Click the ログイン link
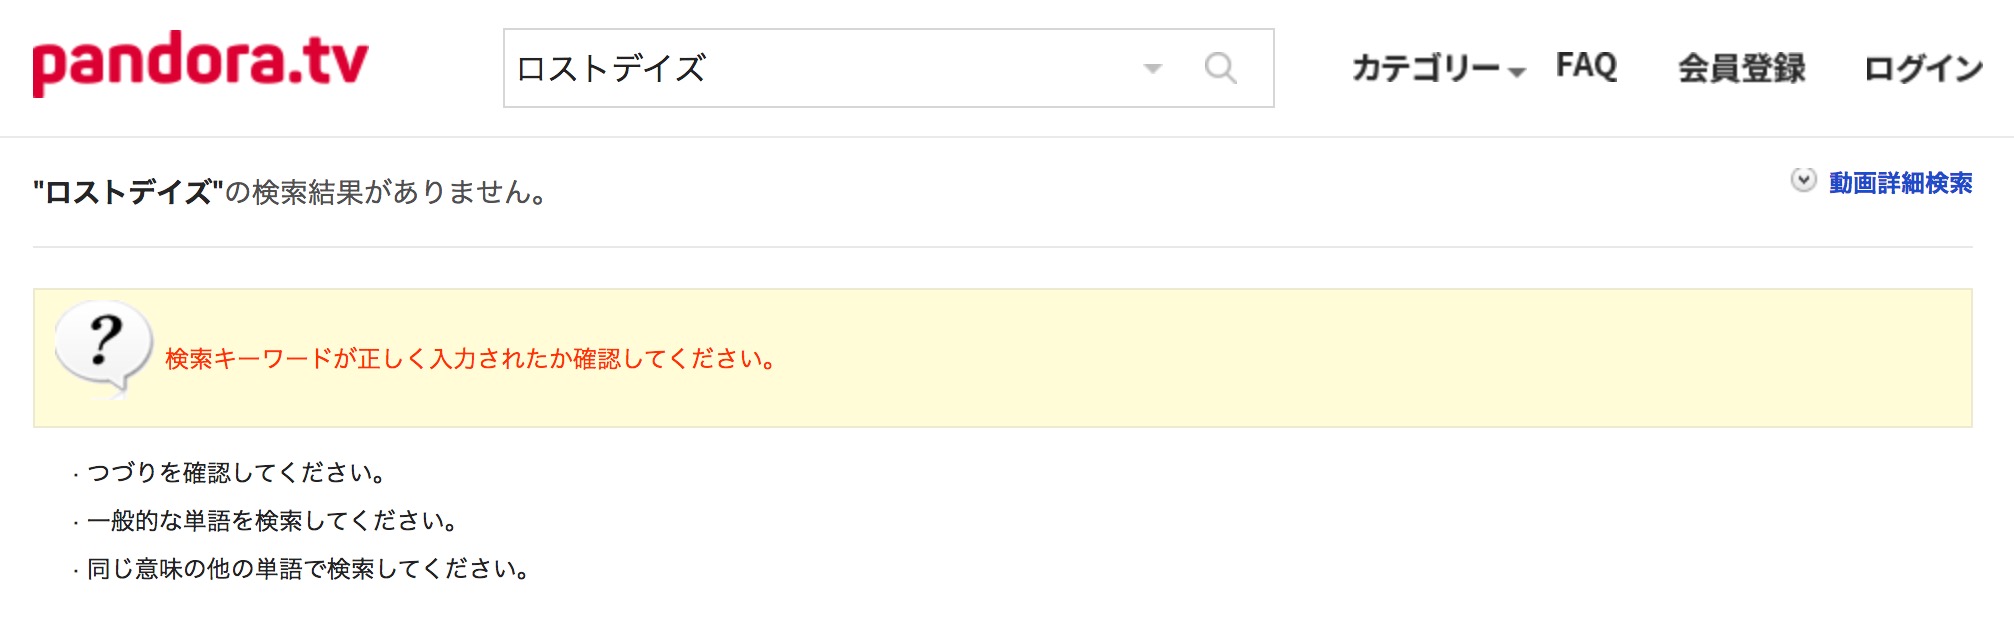 pyautogui.click(x=1923, y=68)
